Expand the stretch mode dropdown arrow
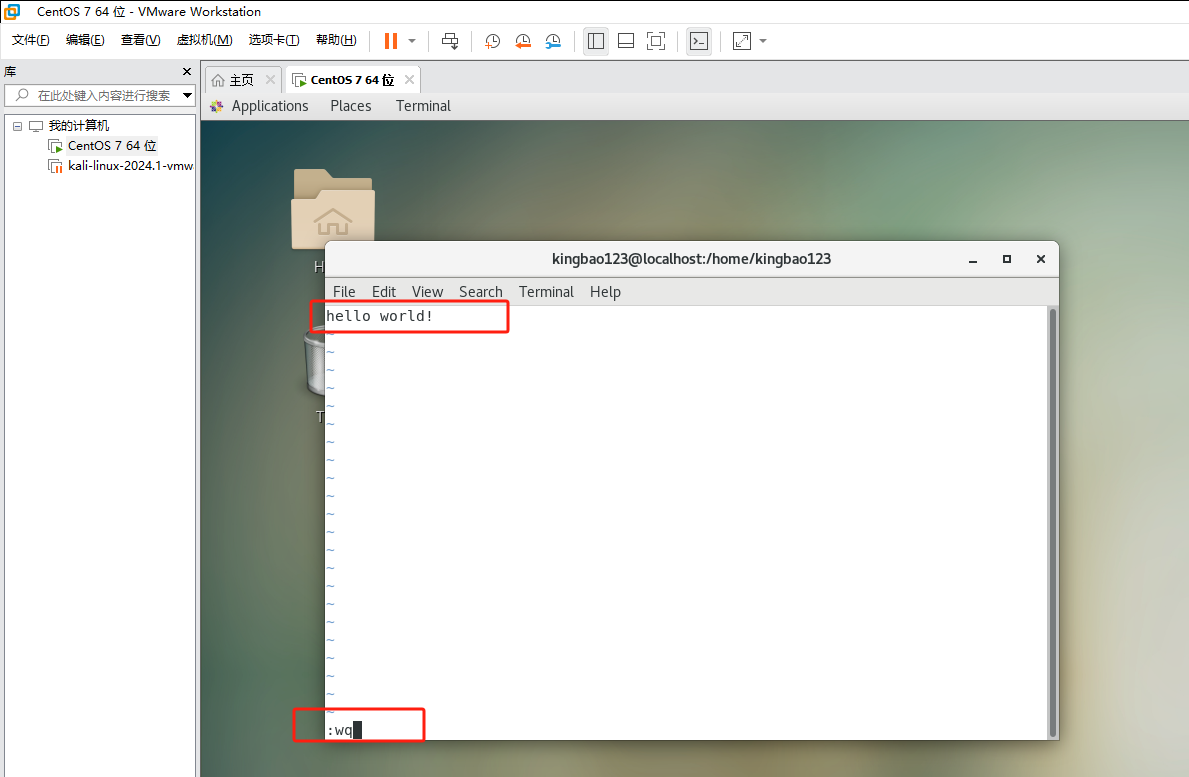1189x777 pixels. click(x=763, y=41)
